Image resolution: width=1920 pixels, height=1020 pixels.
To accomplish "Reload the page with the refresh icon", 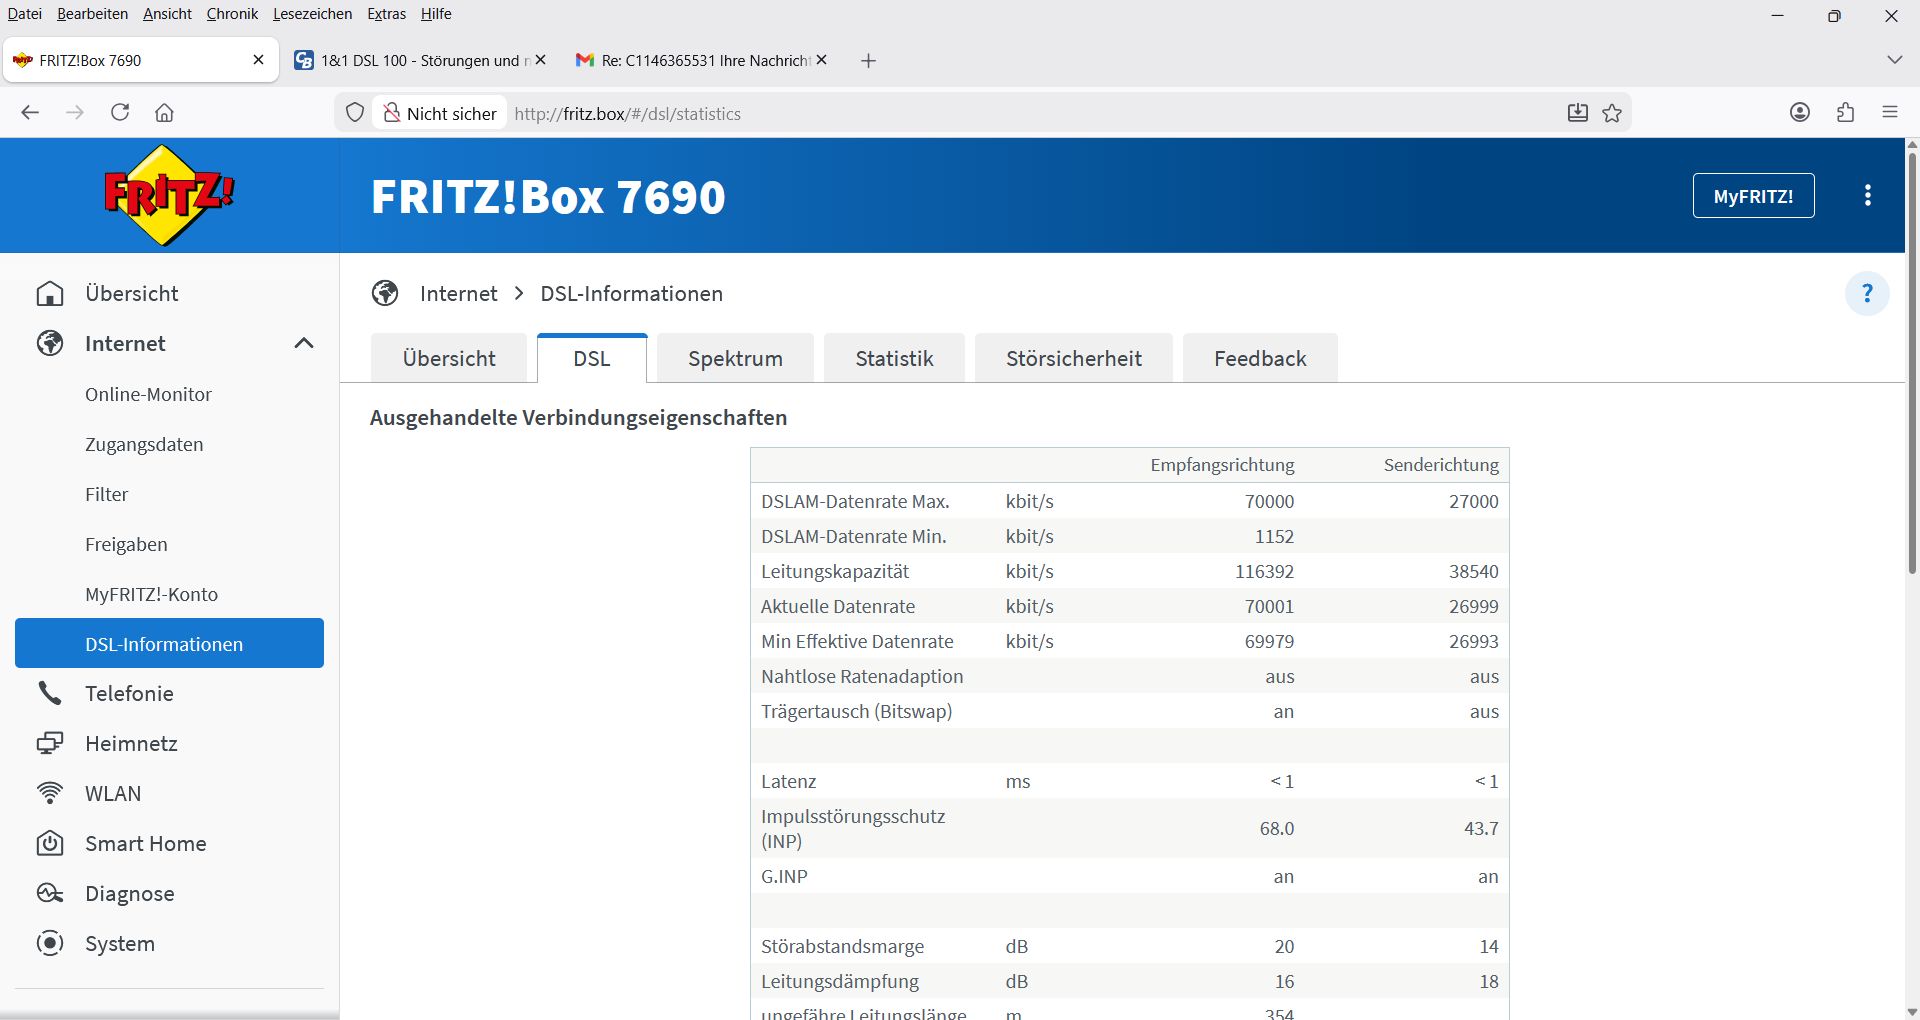I will point(120,113).
